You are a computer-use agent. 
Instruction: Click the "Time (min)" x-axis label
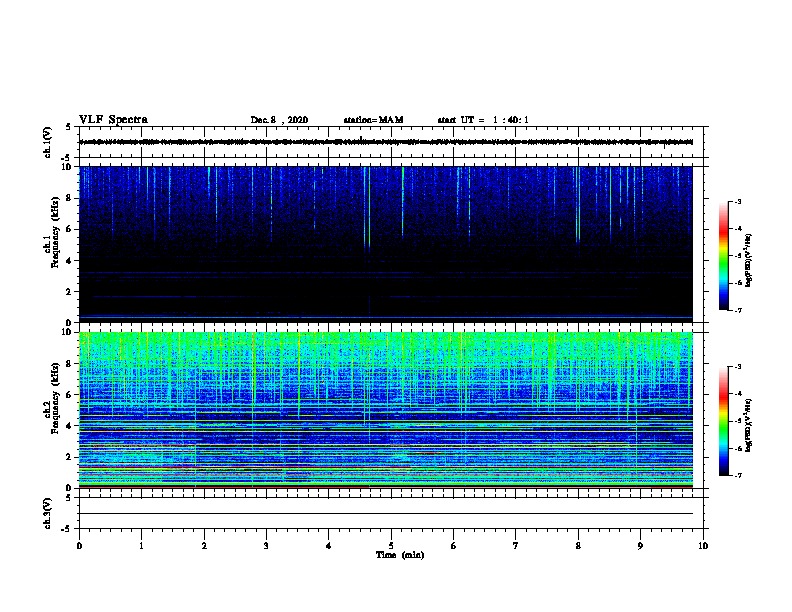400,555
